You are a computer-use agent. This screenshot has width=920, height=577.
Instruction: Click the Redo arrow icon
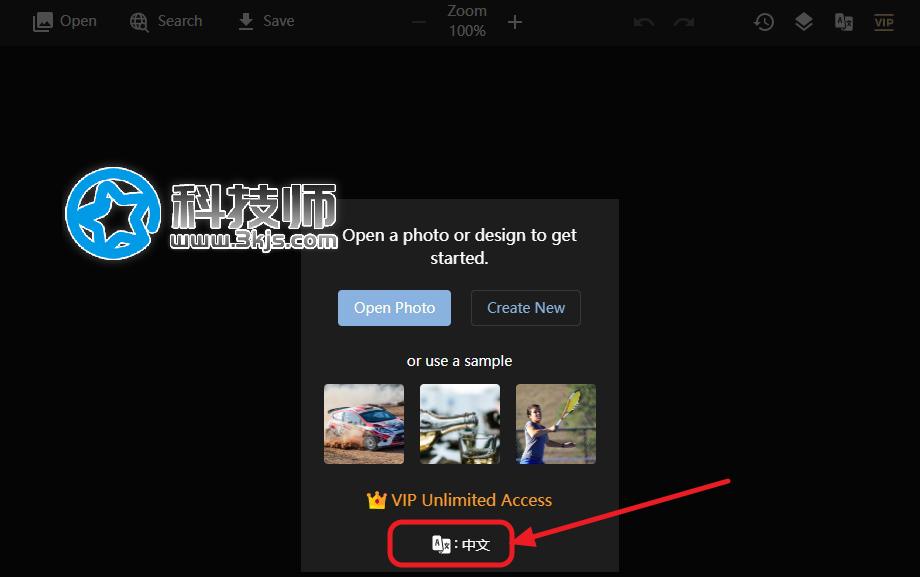(x=684, y=22)
